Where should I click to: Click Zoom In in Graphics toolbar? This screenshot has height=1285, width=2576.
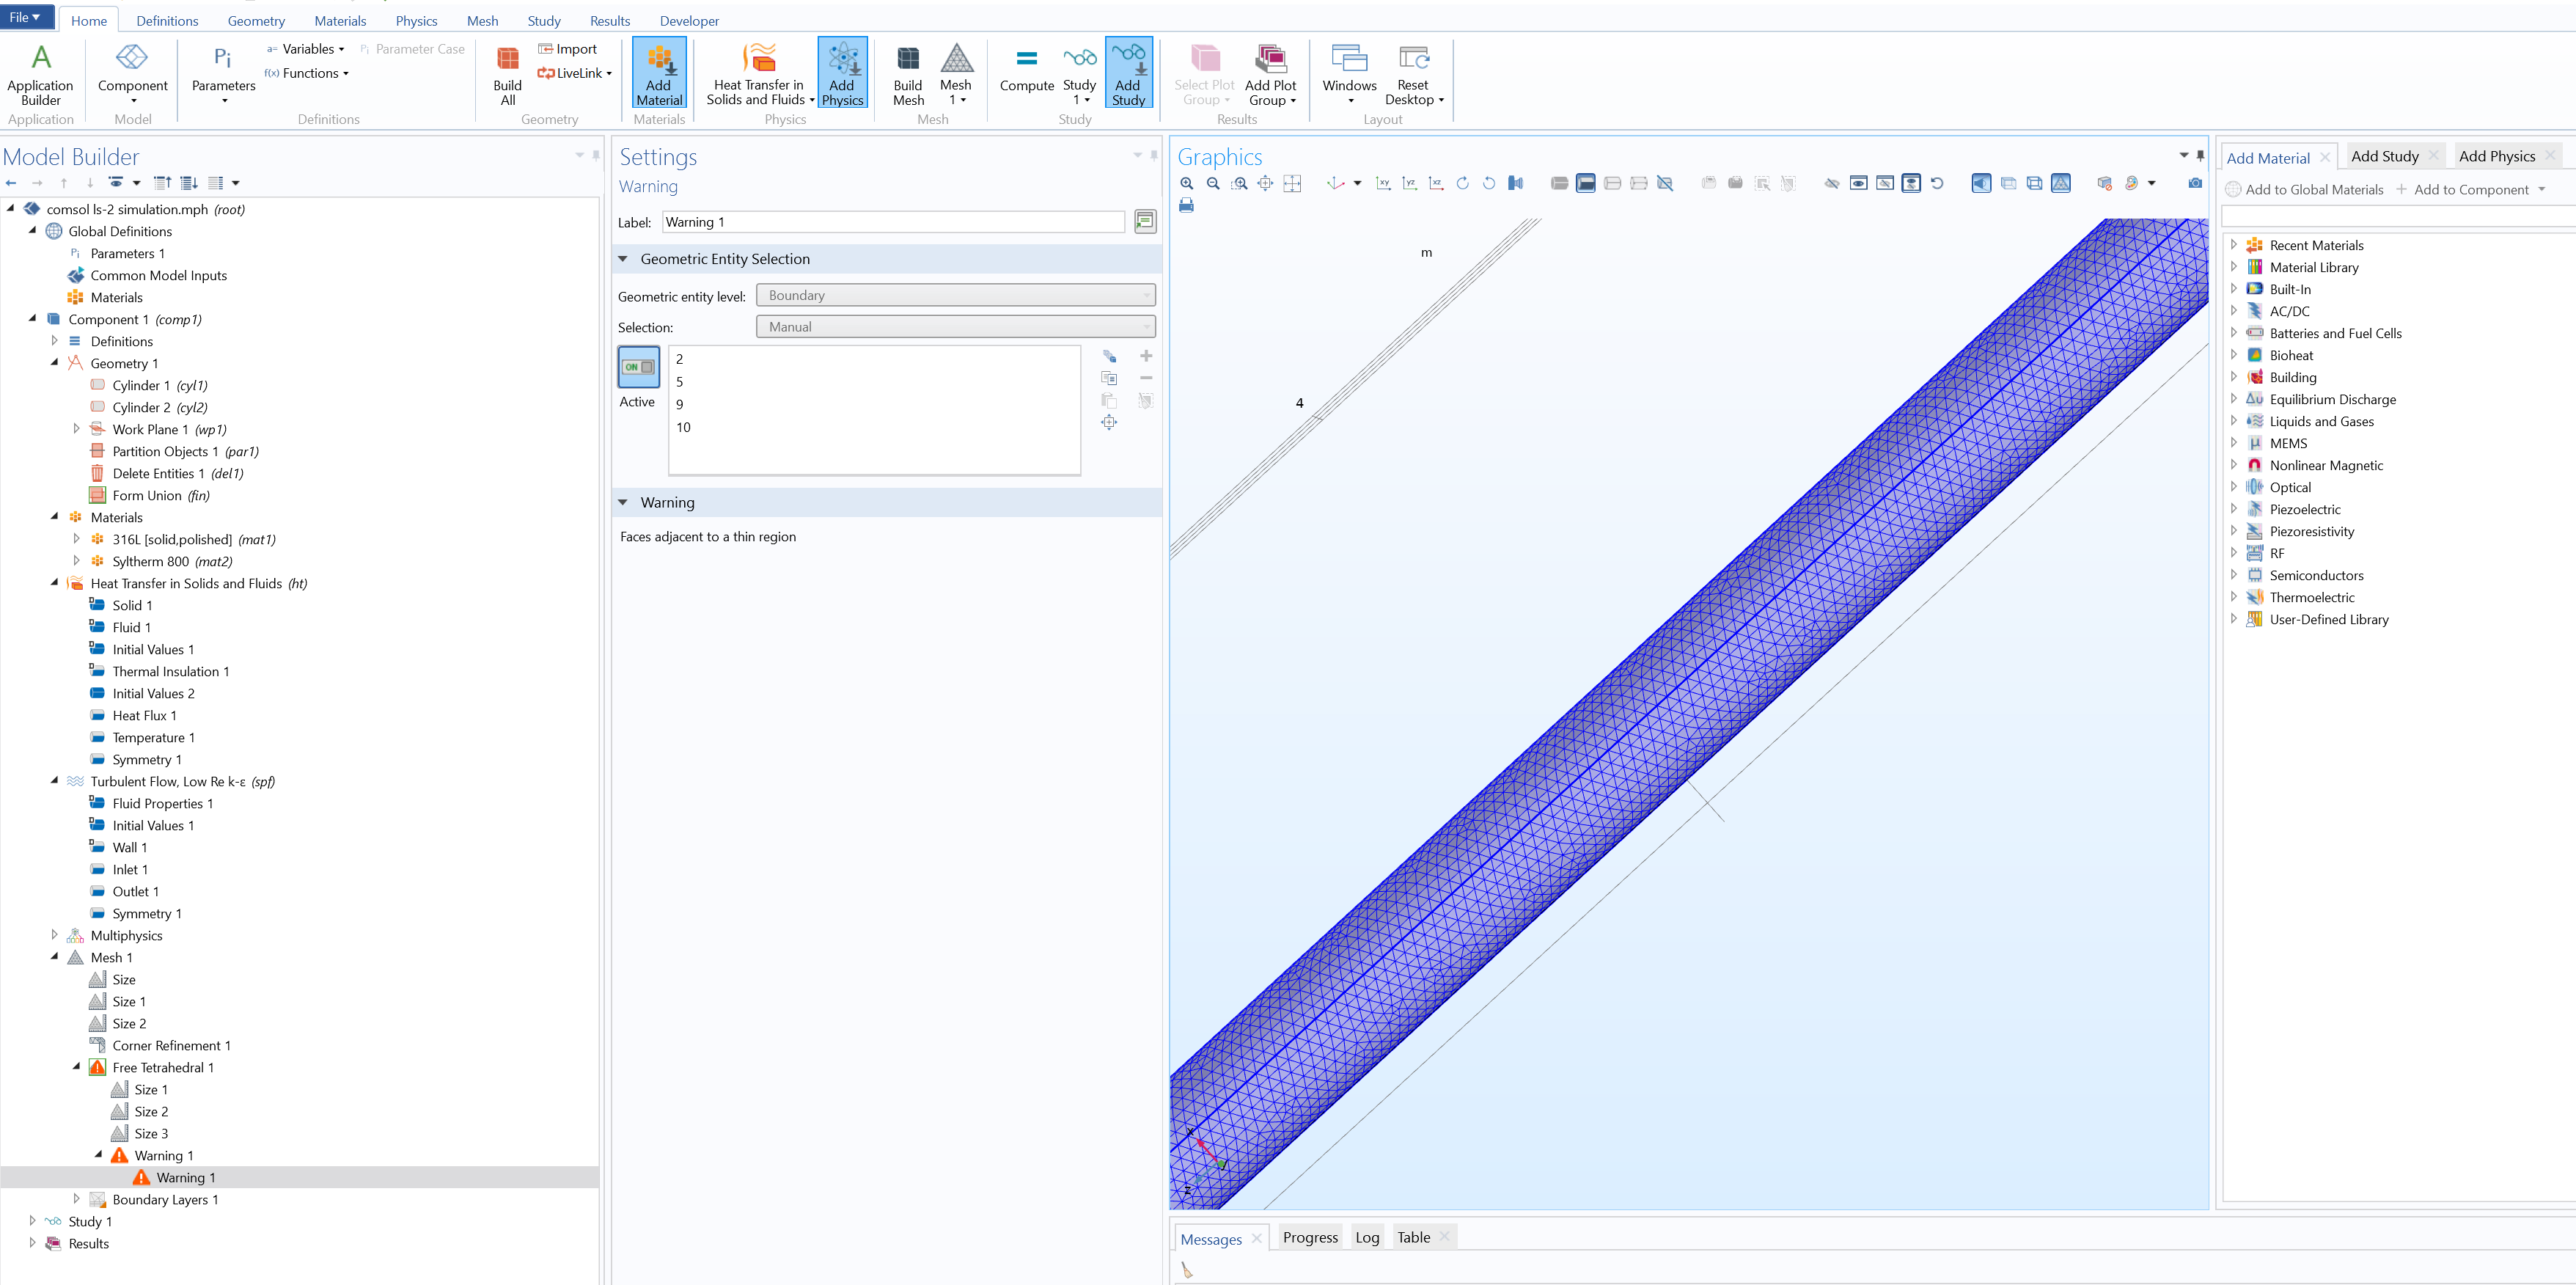point(1186,183)
